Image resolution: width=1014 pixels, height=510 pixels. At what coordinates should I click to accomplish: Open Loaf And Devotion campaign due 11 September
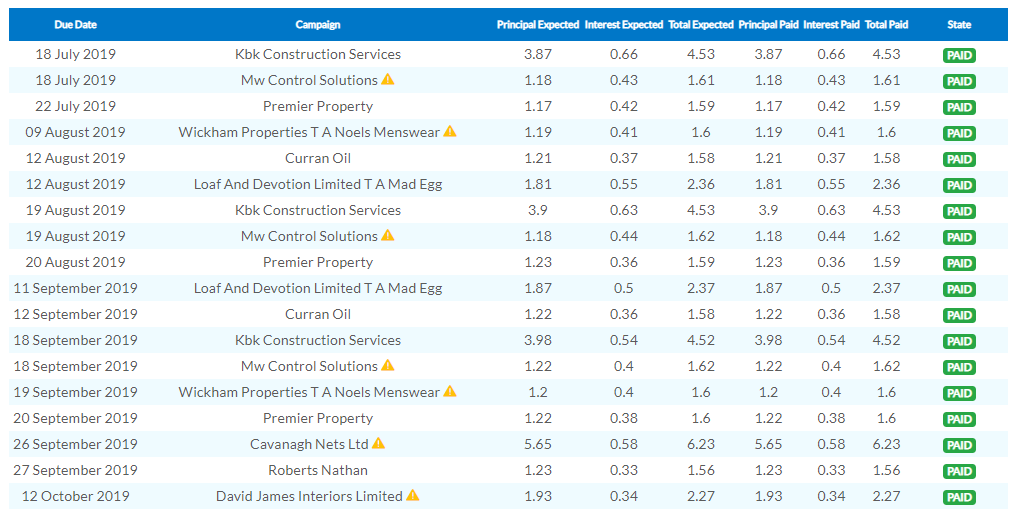click(x=318, y=288)
